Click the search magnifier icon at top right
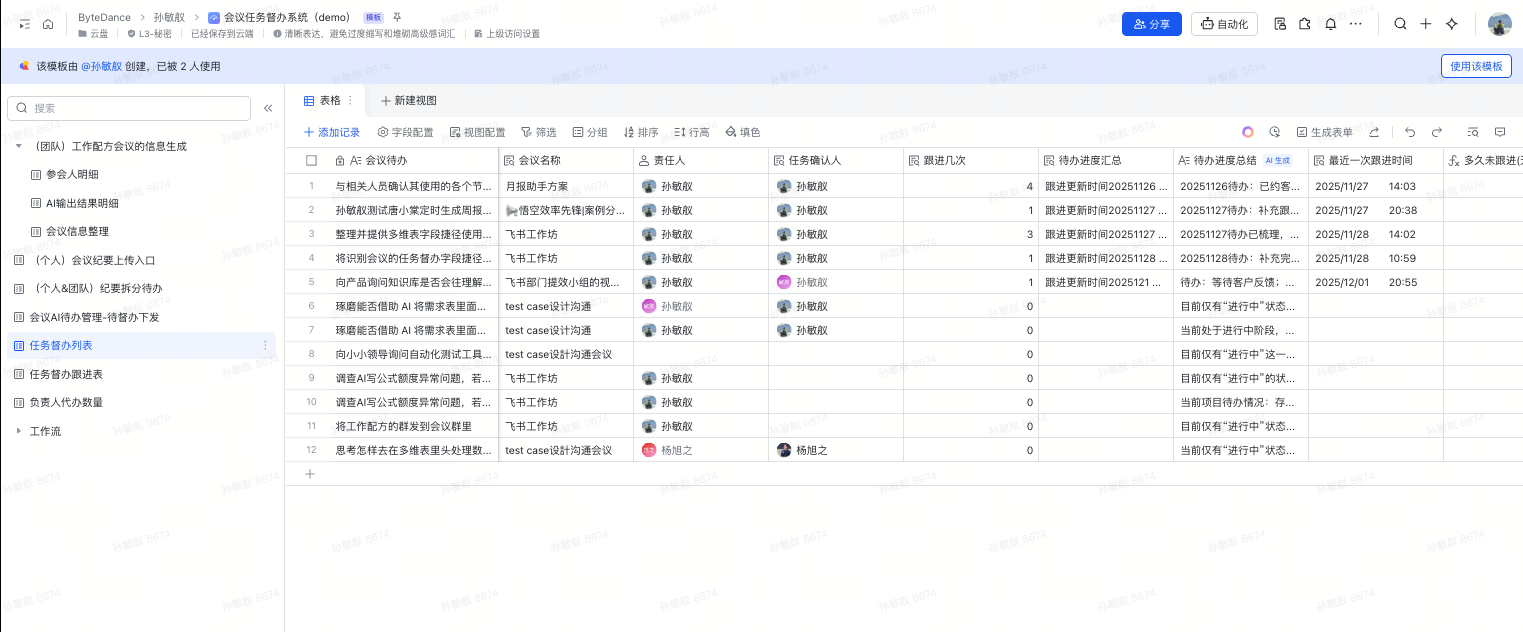Screen dimensions: 1523x632 coord(1400,24)
